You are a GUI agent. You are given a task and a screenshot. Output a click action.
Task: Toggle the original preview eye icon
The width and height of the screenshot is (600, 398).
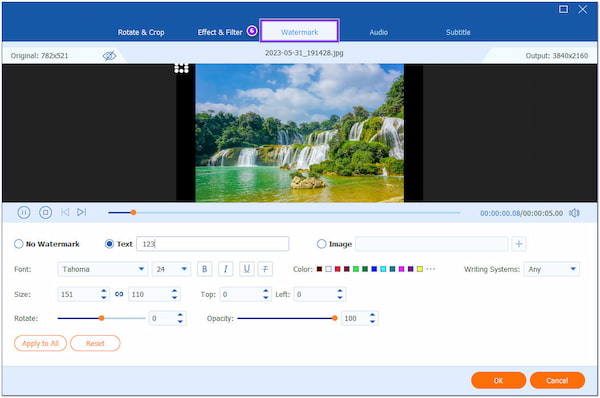click(x=109, y=56)
